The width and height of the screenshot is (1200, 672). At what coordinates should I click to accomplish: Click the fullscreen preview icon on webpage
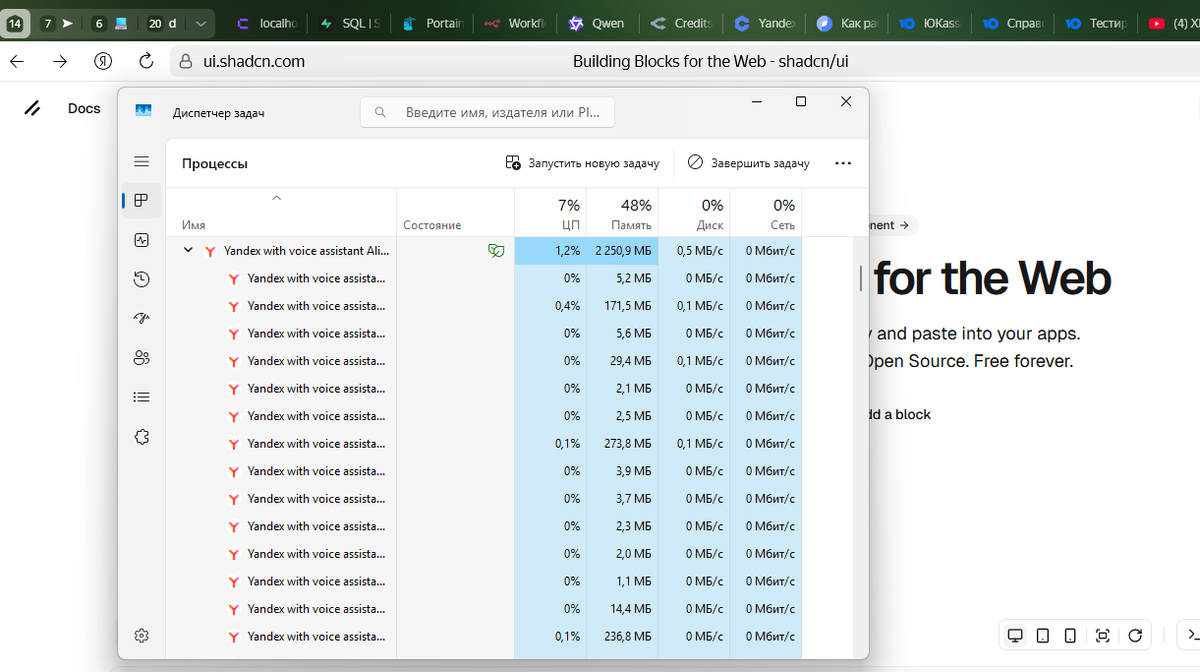pos(1103,635)
